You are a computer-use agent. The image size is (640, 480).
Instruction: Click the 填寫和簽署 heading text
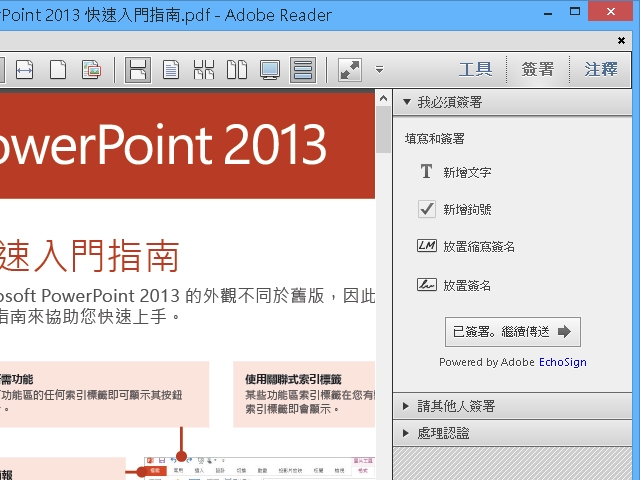435,139
